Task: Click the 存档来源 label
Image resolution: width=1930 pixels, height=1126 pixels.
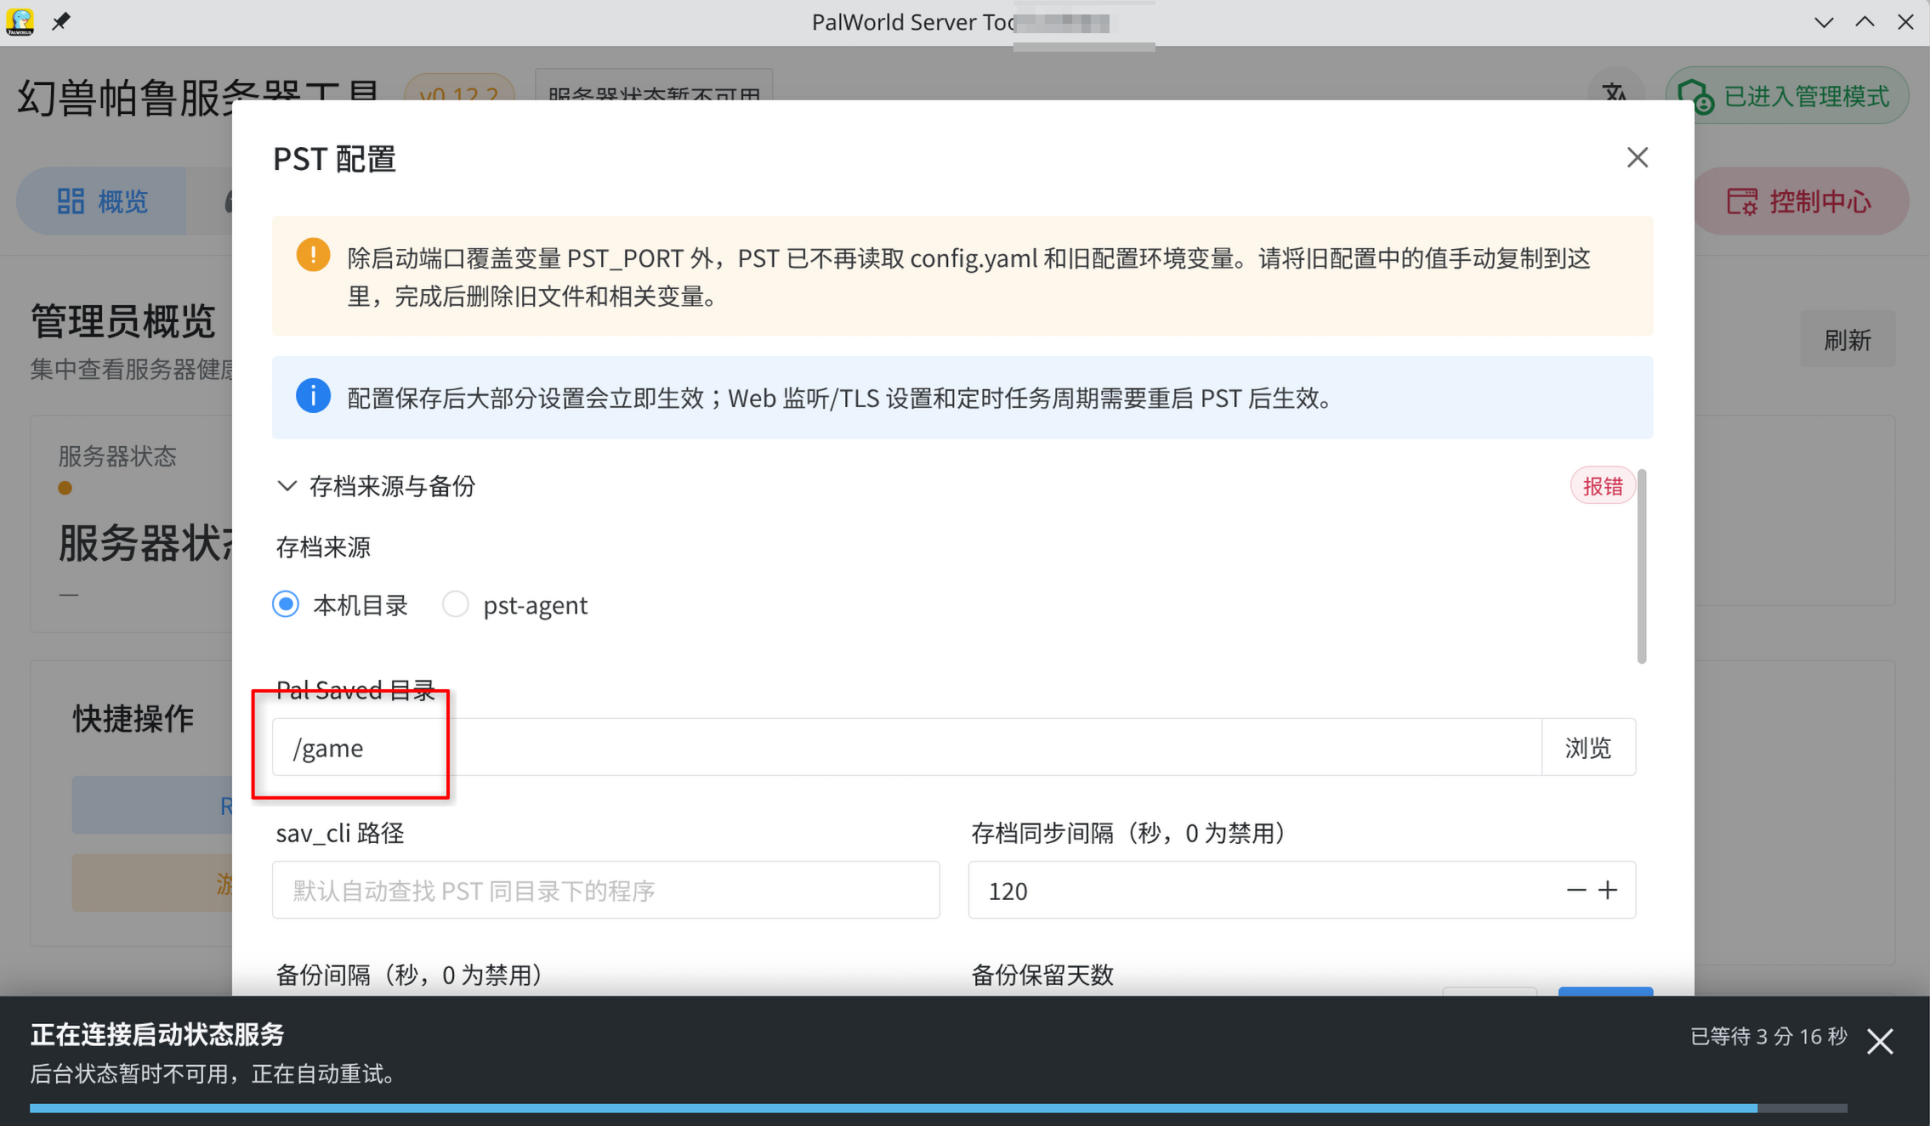Action: tap(323, 547)
